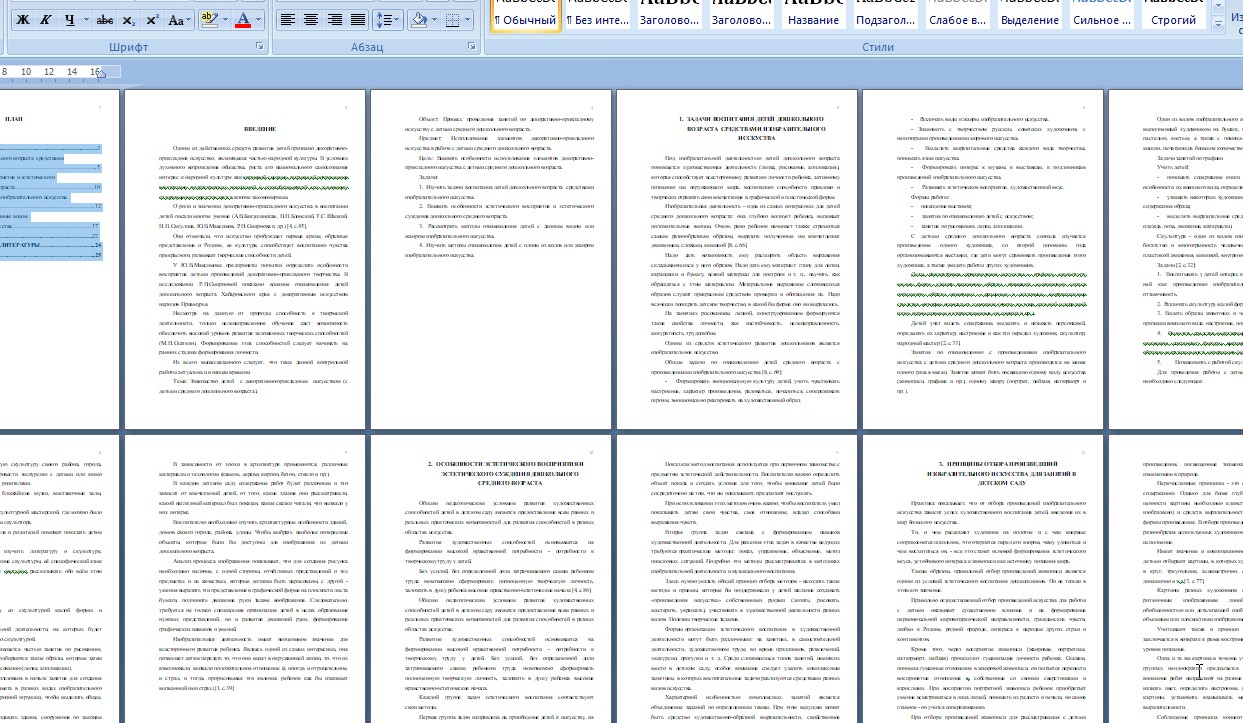Click the text highlight color button

208,20
